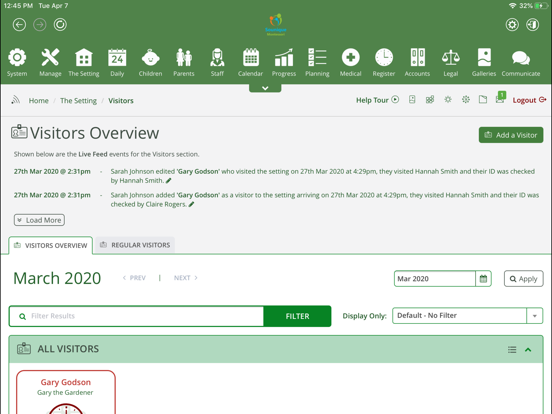
Task: Open the Medical section icon
Action: 350,58
